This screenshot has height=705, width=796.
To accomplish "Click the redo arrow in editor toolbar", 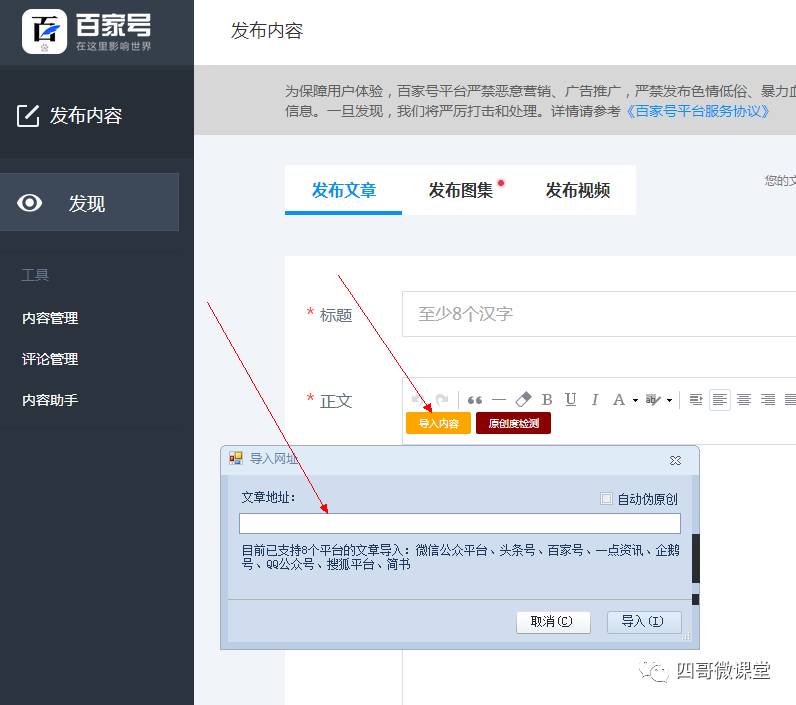I will pyautogui.click(x=442, y=399).
